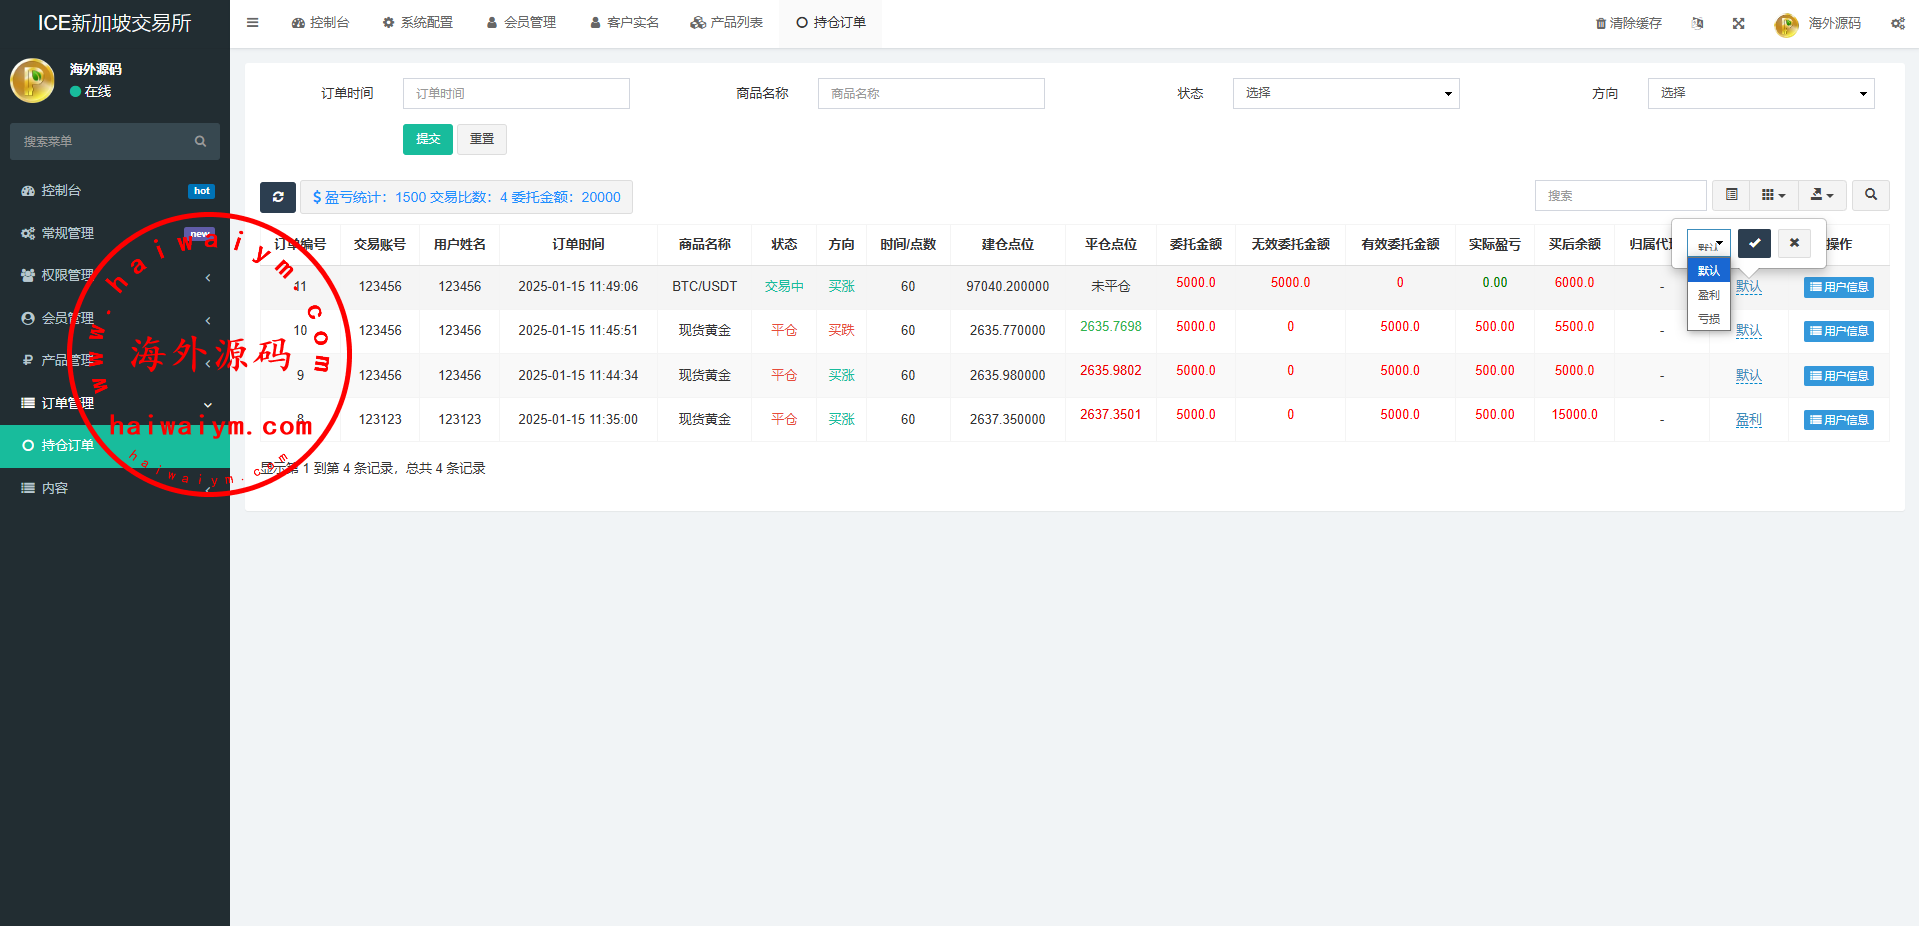
Task: Open the language translation icon
Action: click(1697, 23)
